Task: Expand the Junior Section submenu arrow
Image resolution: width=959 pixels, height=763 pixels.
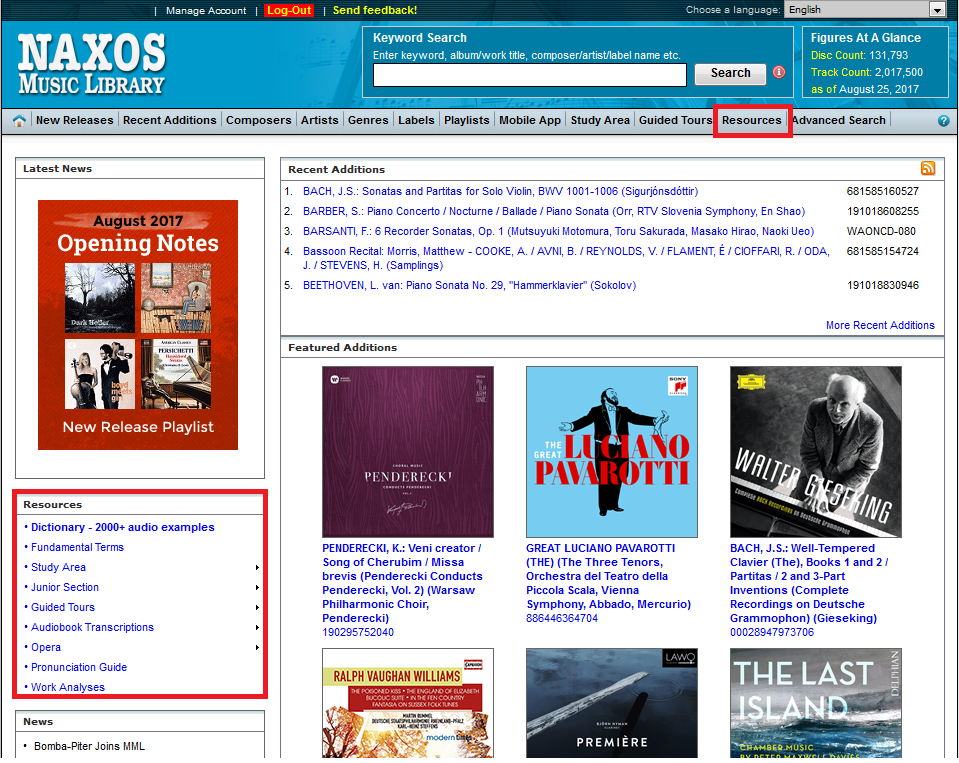Action: pos(257,588)
